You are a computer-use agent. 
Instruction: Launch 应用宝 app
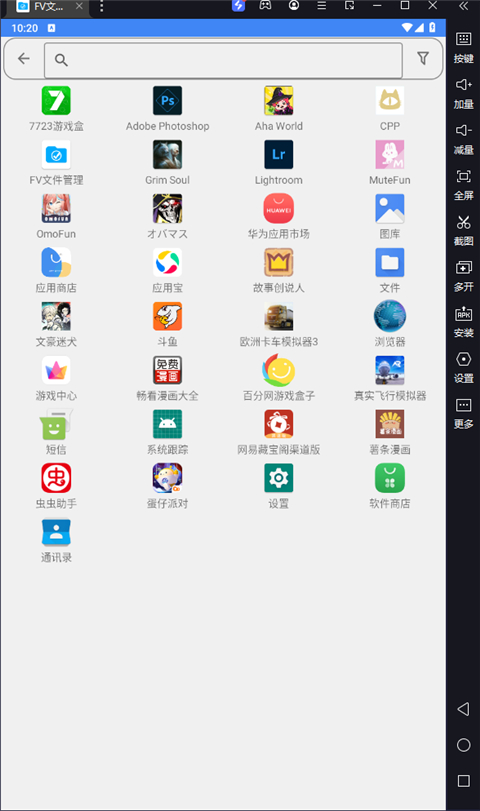tap(167, 262)
